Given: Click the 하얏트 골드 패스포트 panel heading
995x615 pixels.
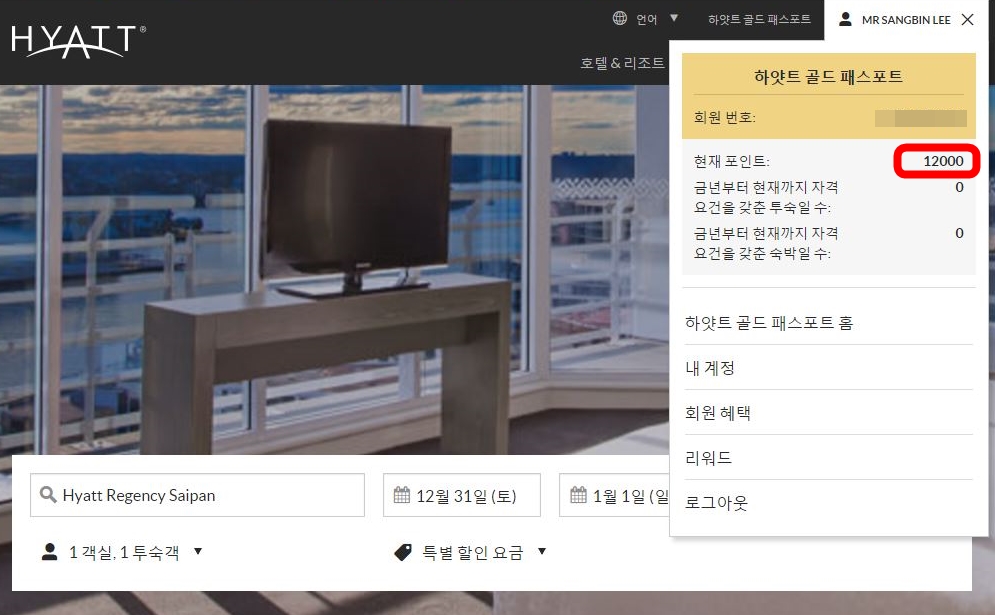Looking at the screenshot, I should coord(828,77).
